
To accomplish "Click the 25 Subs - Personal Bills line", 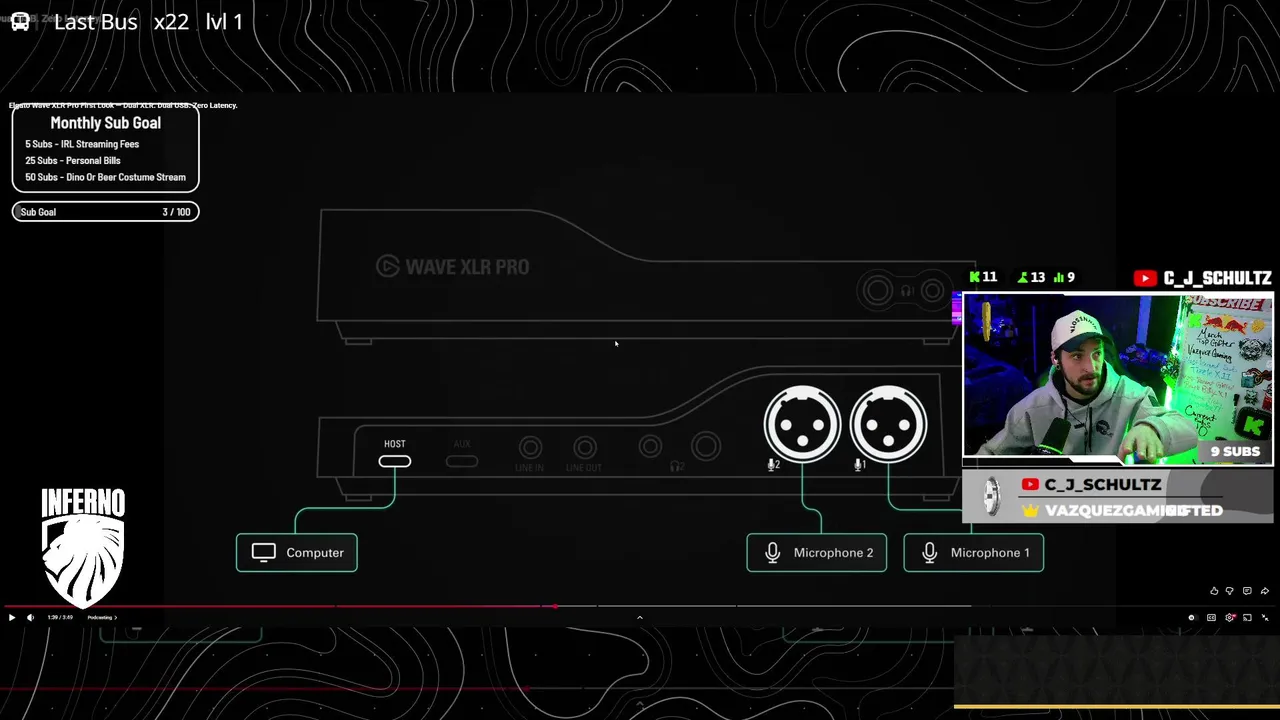I will pos(73,161).
